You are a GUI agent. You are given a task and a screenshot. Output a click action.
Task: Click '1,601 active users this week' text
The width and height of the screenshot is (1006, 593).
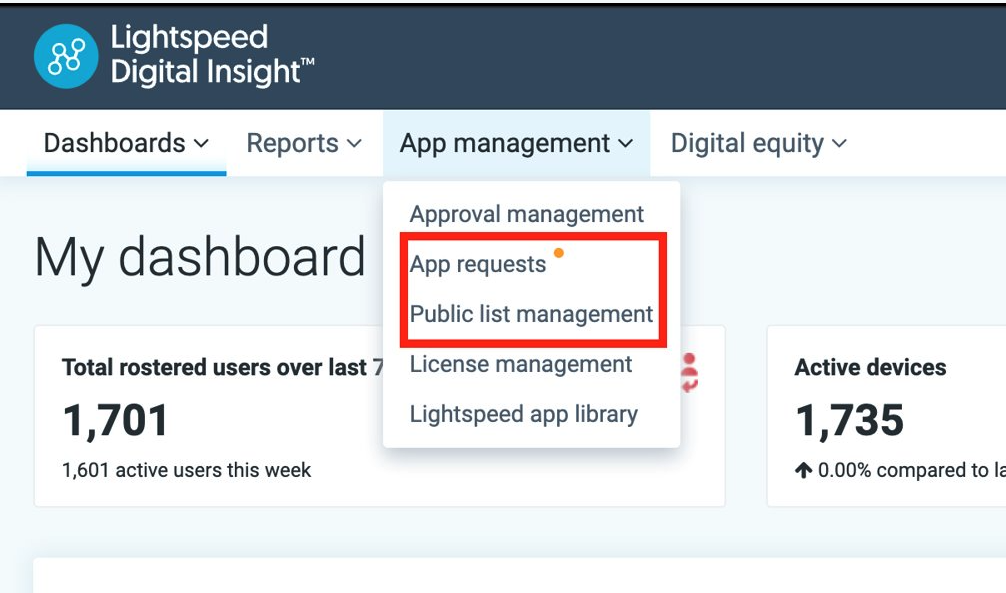(x=186, y=470)
